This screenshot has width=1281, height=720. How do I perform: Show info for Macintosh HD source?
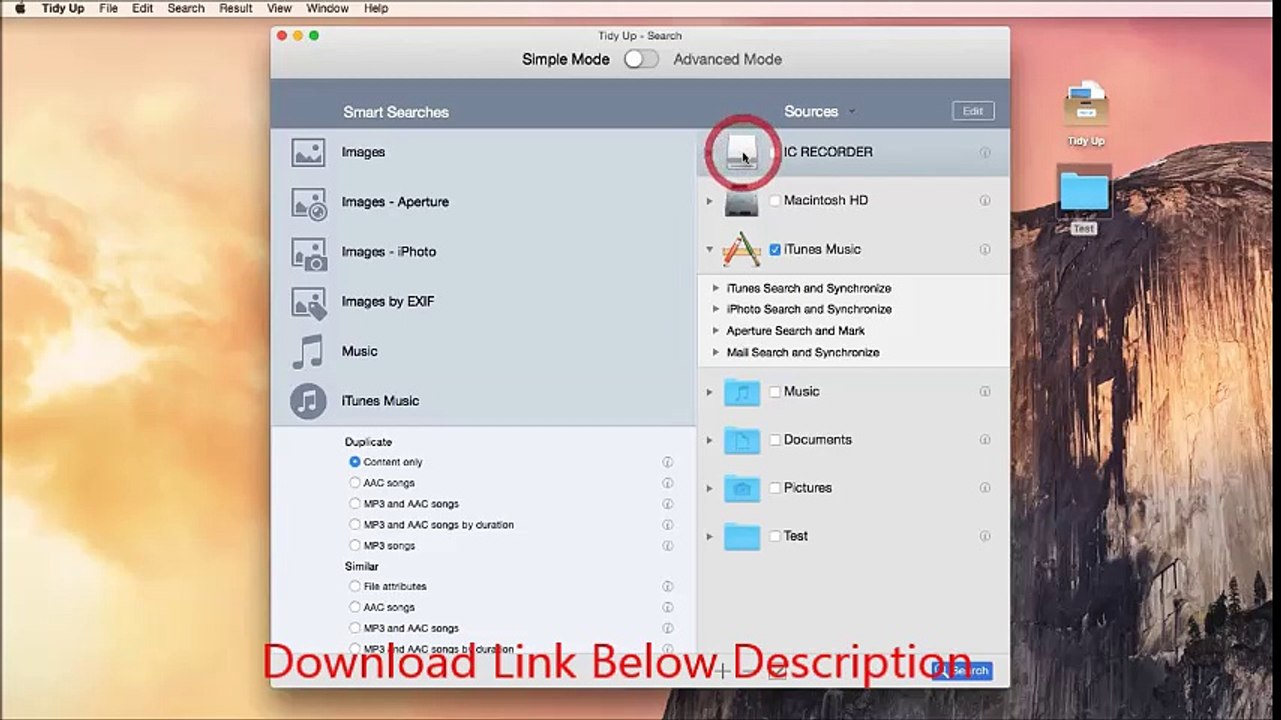tap(985, 201)
